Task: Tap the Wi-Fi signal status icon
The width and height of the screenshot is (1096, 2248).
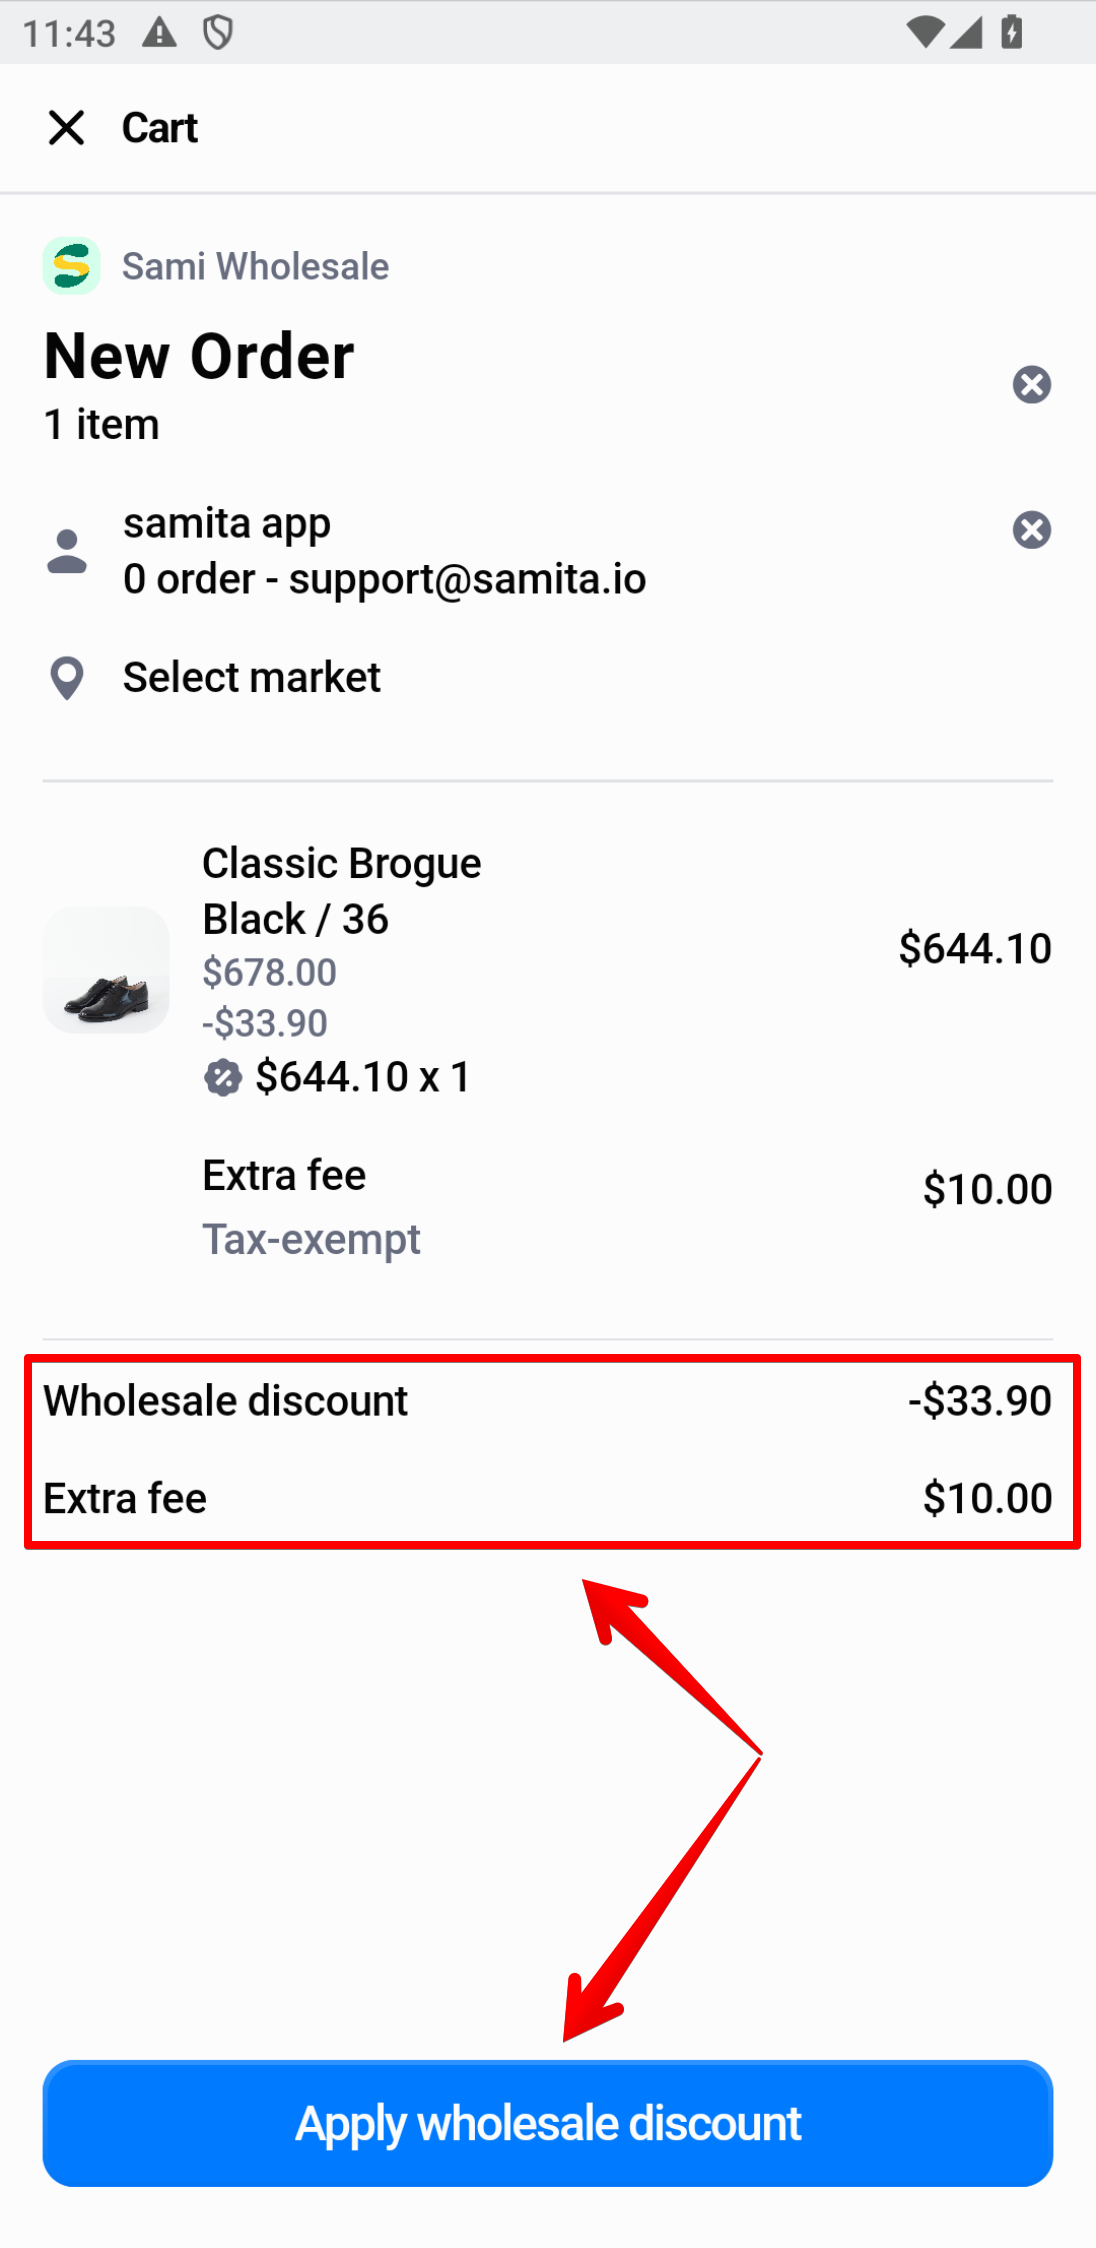Action: pos(924,33)
